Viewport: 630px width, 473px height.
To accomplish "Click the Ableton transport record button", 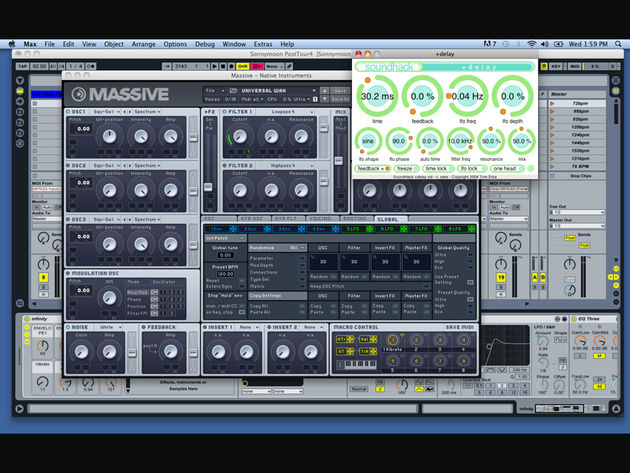I will click(231, 66).
